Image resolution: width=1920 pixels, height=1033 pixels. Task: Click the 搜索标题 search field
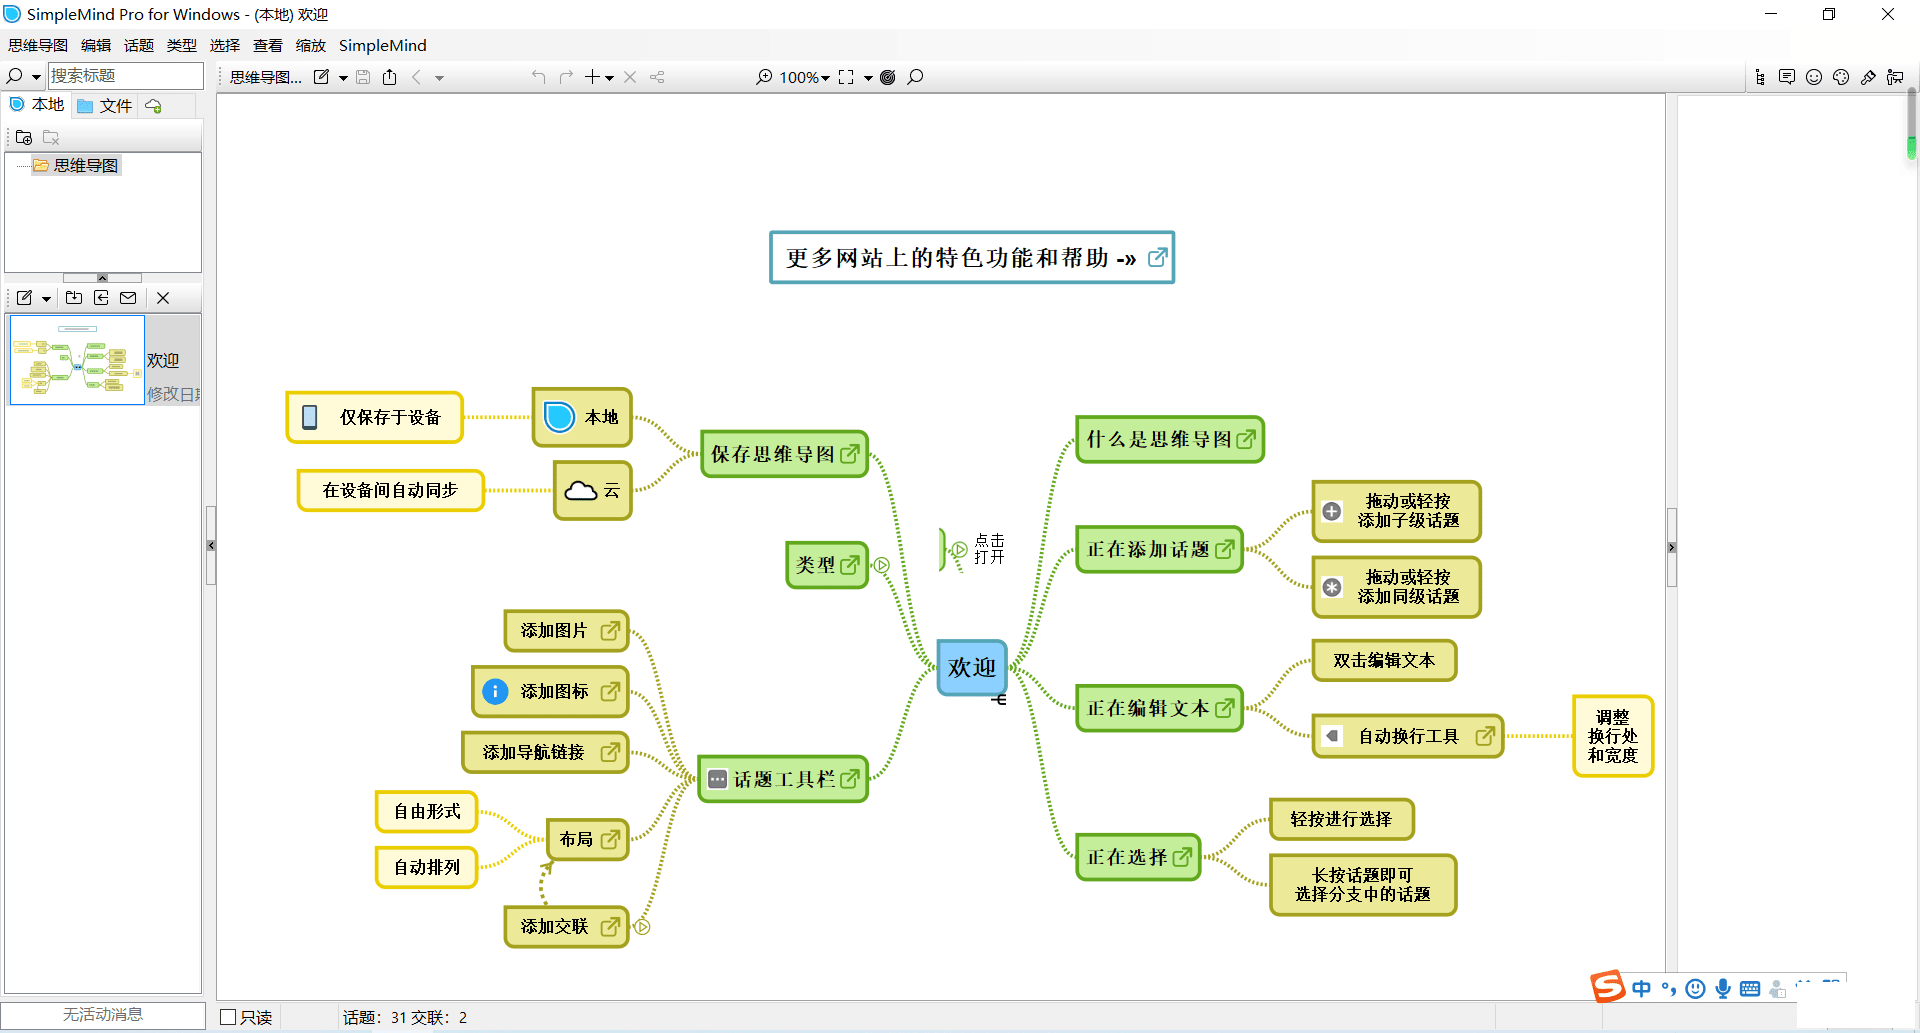pos(125,76)
